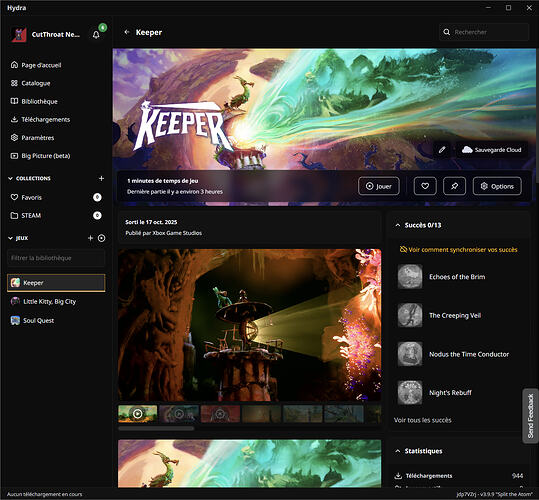Add a game with JEUX plus icon
Viewport: 539px width, 500px height.
point(90,238)
